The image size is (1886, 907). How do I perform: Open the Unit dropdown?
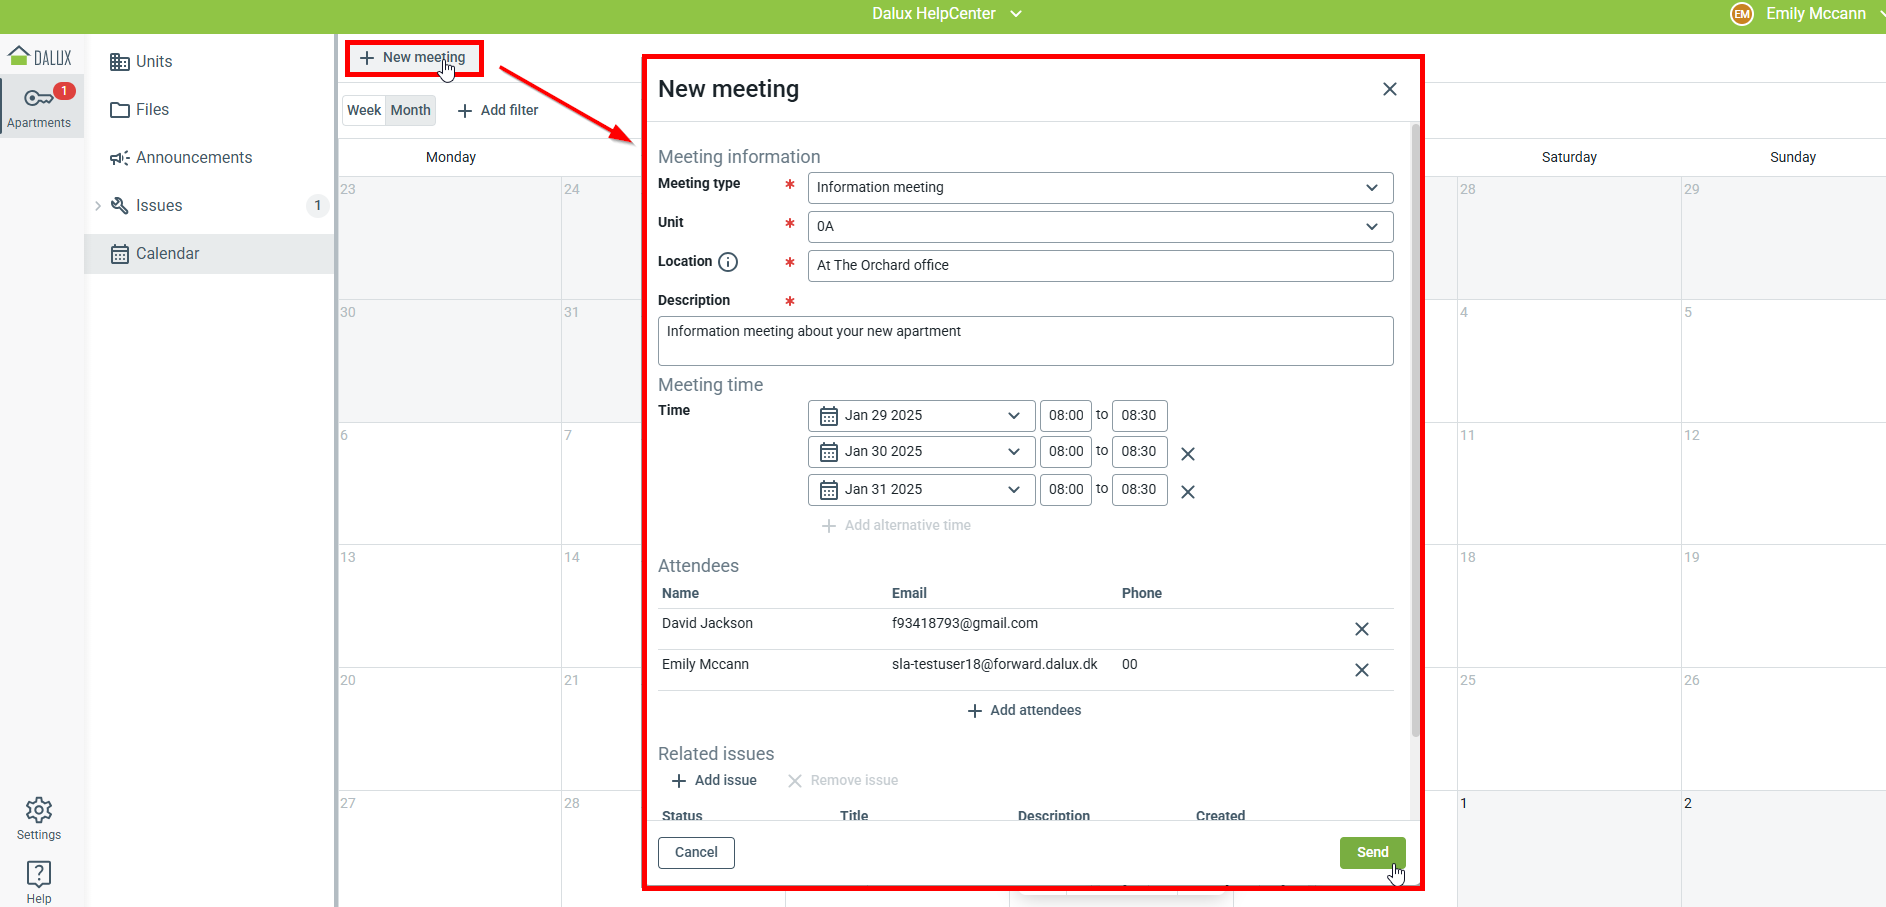coord(1100,227)
